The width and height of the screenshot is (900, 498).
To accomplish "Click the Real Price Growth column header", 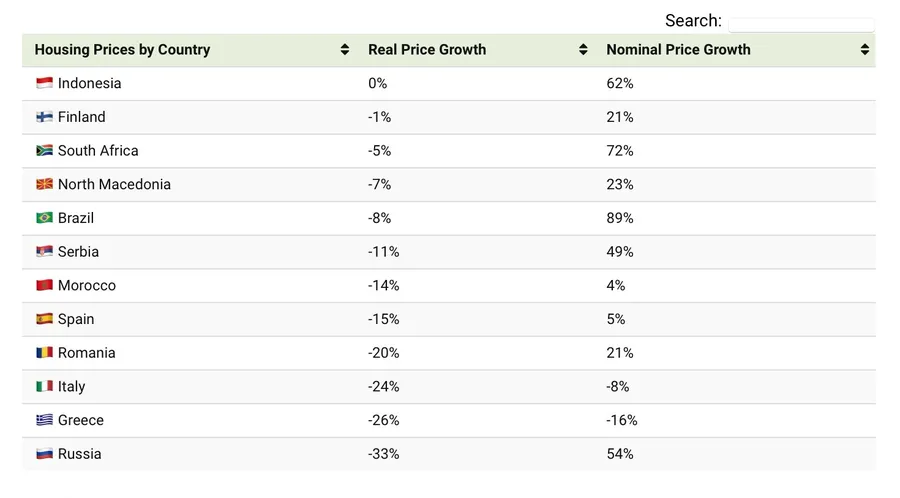I will click(x=427, y=50).
